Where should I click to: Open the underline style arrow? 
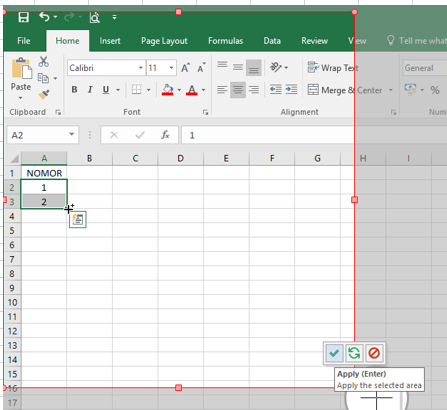(118, 90)
